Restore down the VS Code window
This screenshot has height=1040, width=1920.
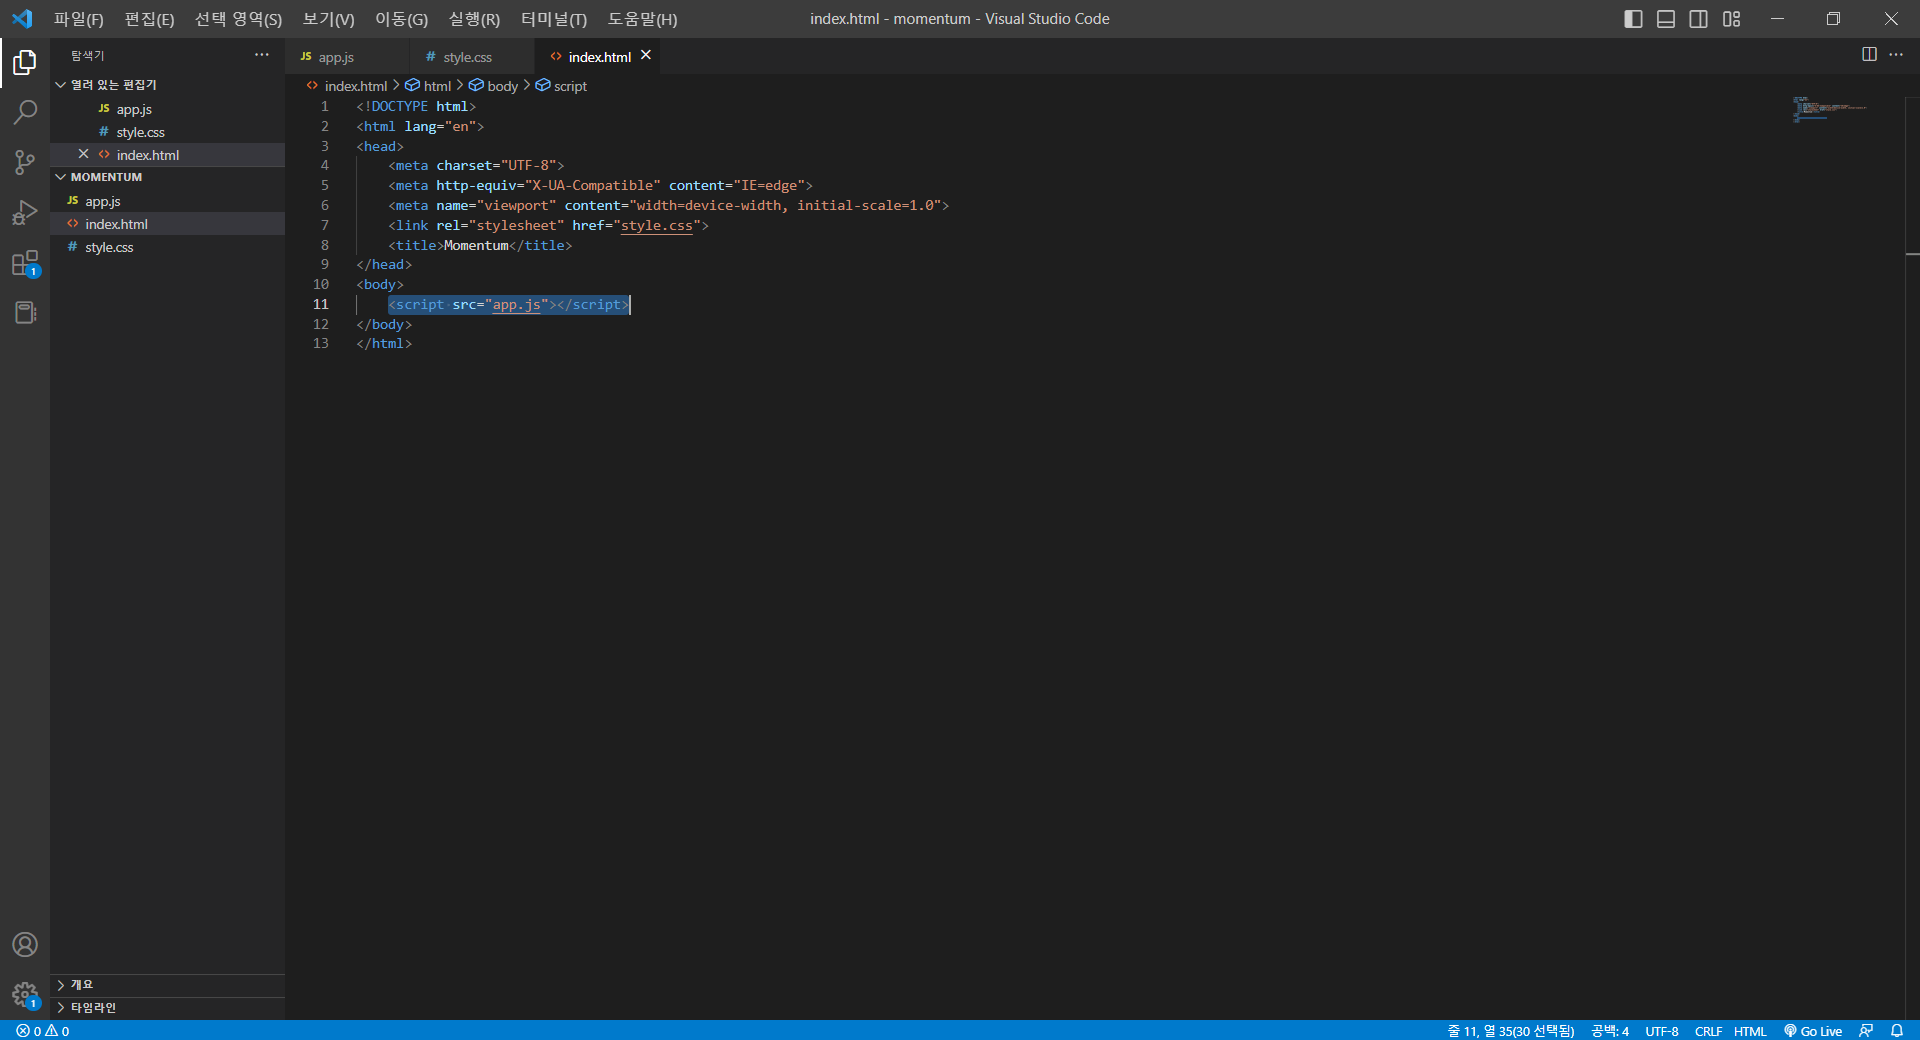1833,19
